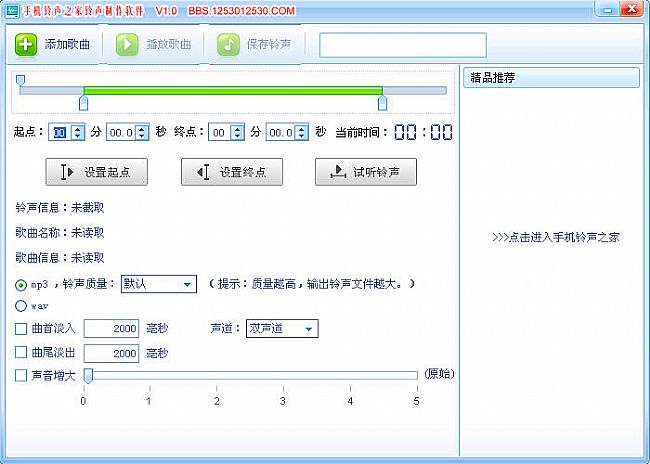Click the start-point minutes input field
The width and height of the screenshot is (650, 464).
coord(61,132)
